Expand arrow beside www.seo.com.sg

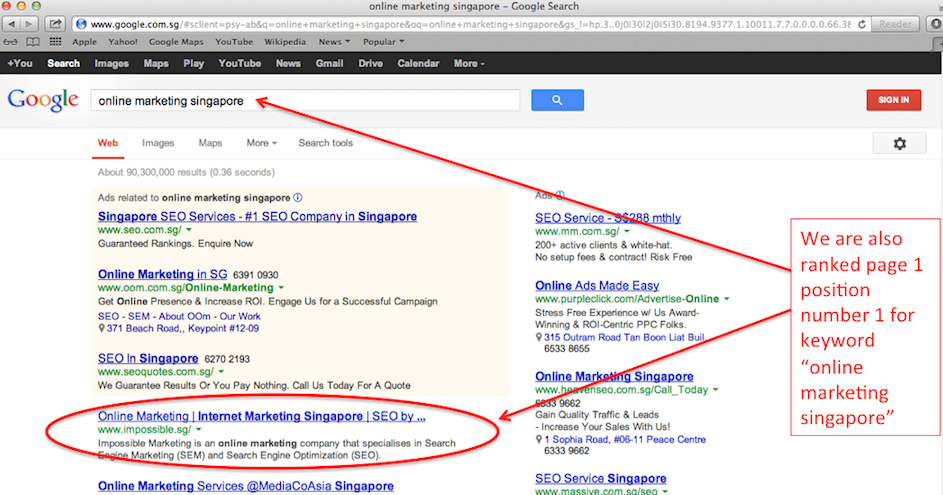(189, 230)
